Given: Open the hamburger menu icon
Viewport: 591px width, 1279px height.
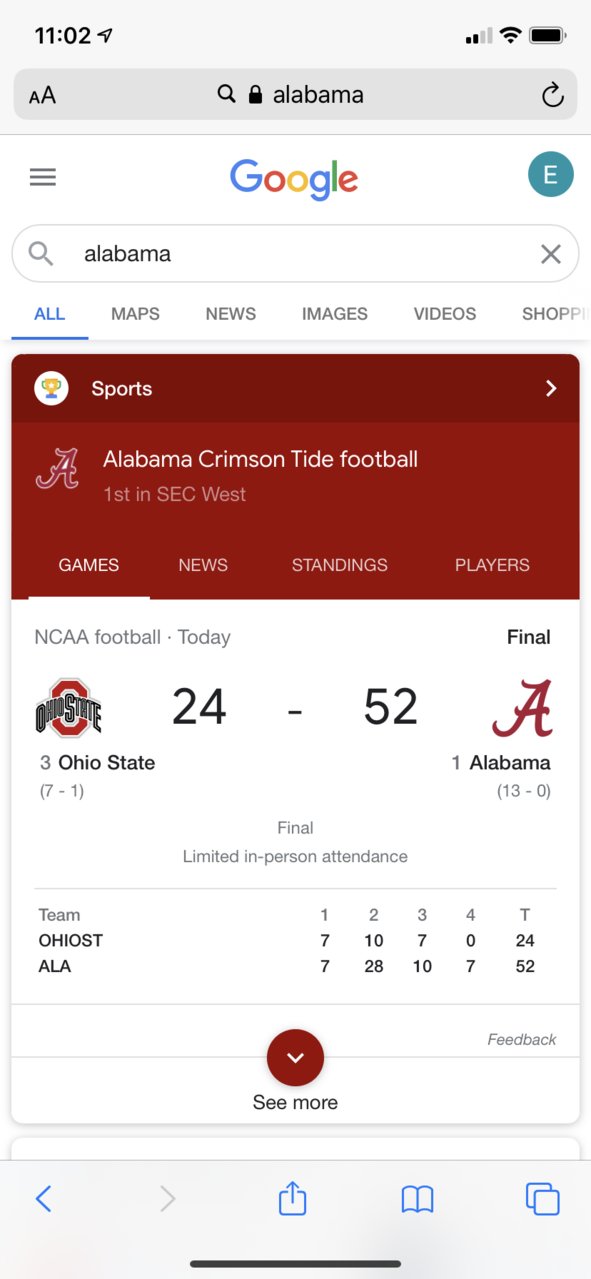Looking at the screenshot, I should pyautogui.click(x=43, y=177).
